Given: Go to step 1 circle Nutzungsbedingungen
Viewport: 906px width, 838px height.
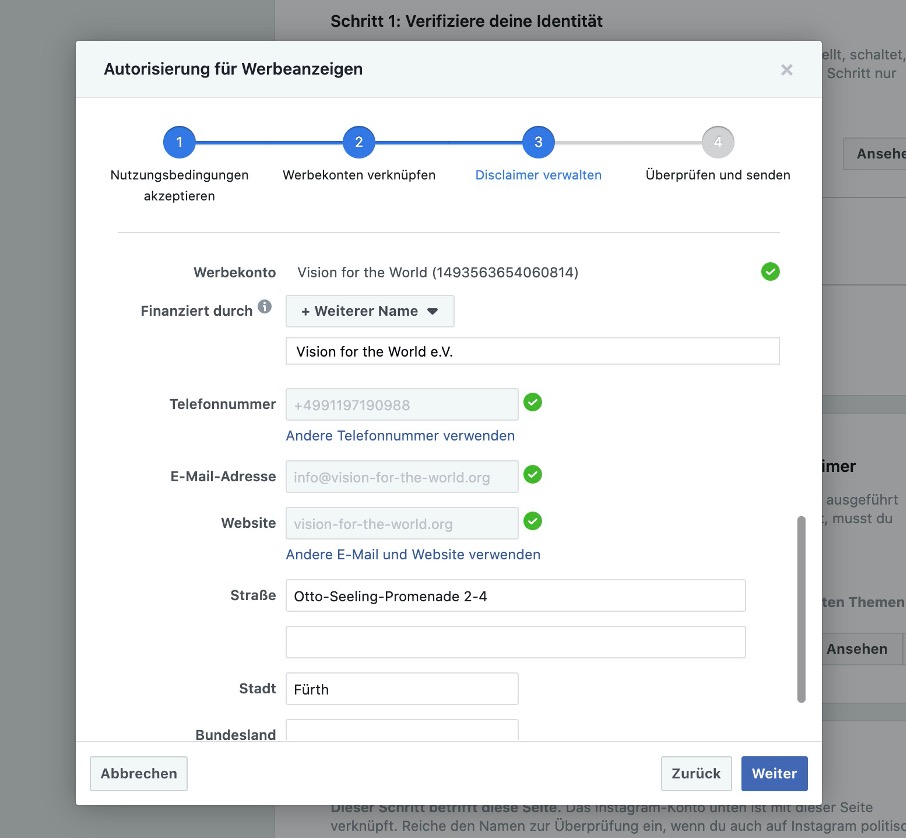Looking at the screenshot, I should click(x=179, y=142).
